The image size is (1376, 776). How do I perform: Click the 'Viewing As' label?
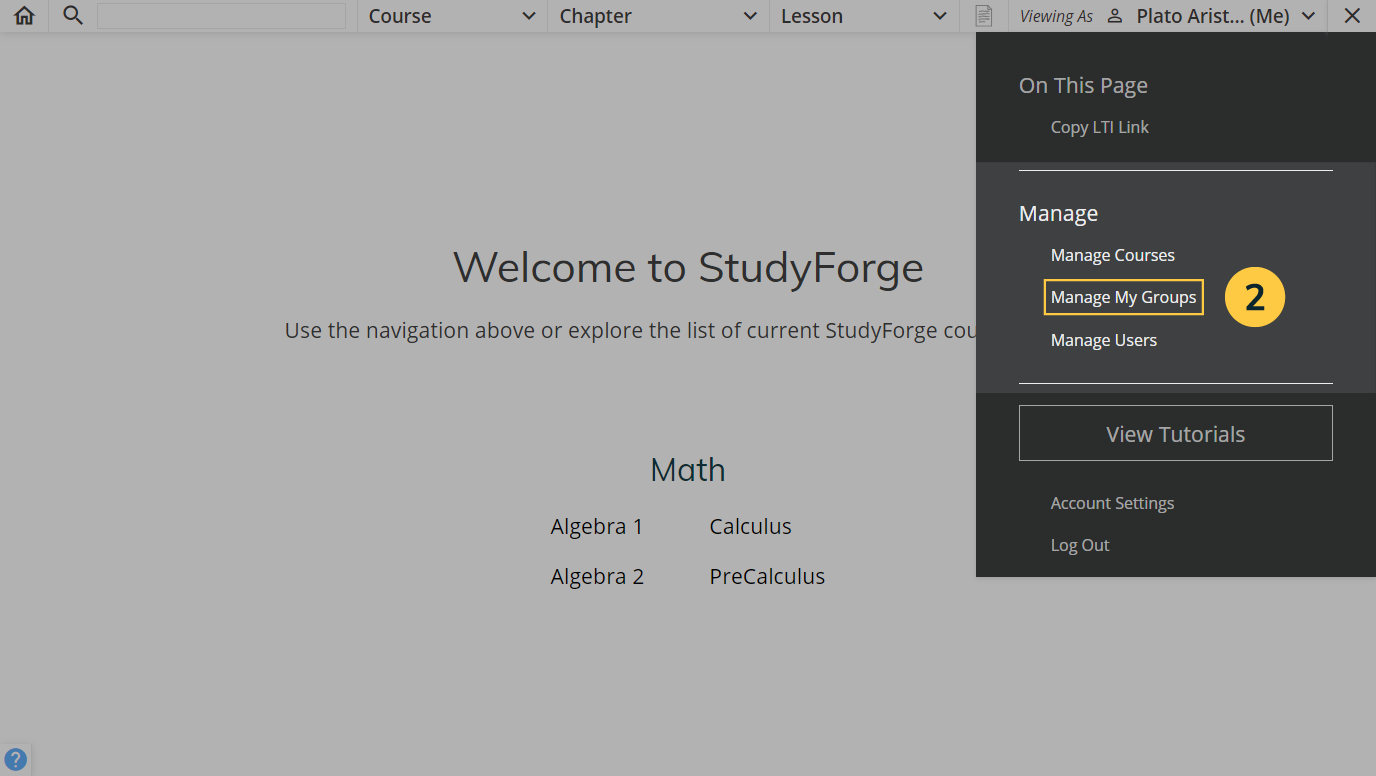pos(1056,16)
